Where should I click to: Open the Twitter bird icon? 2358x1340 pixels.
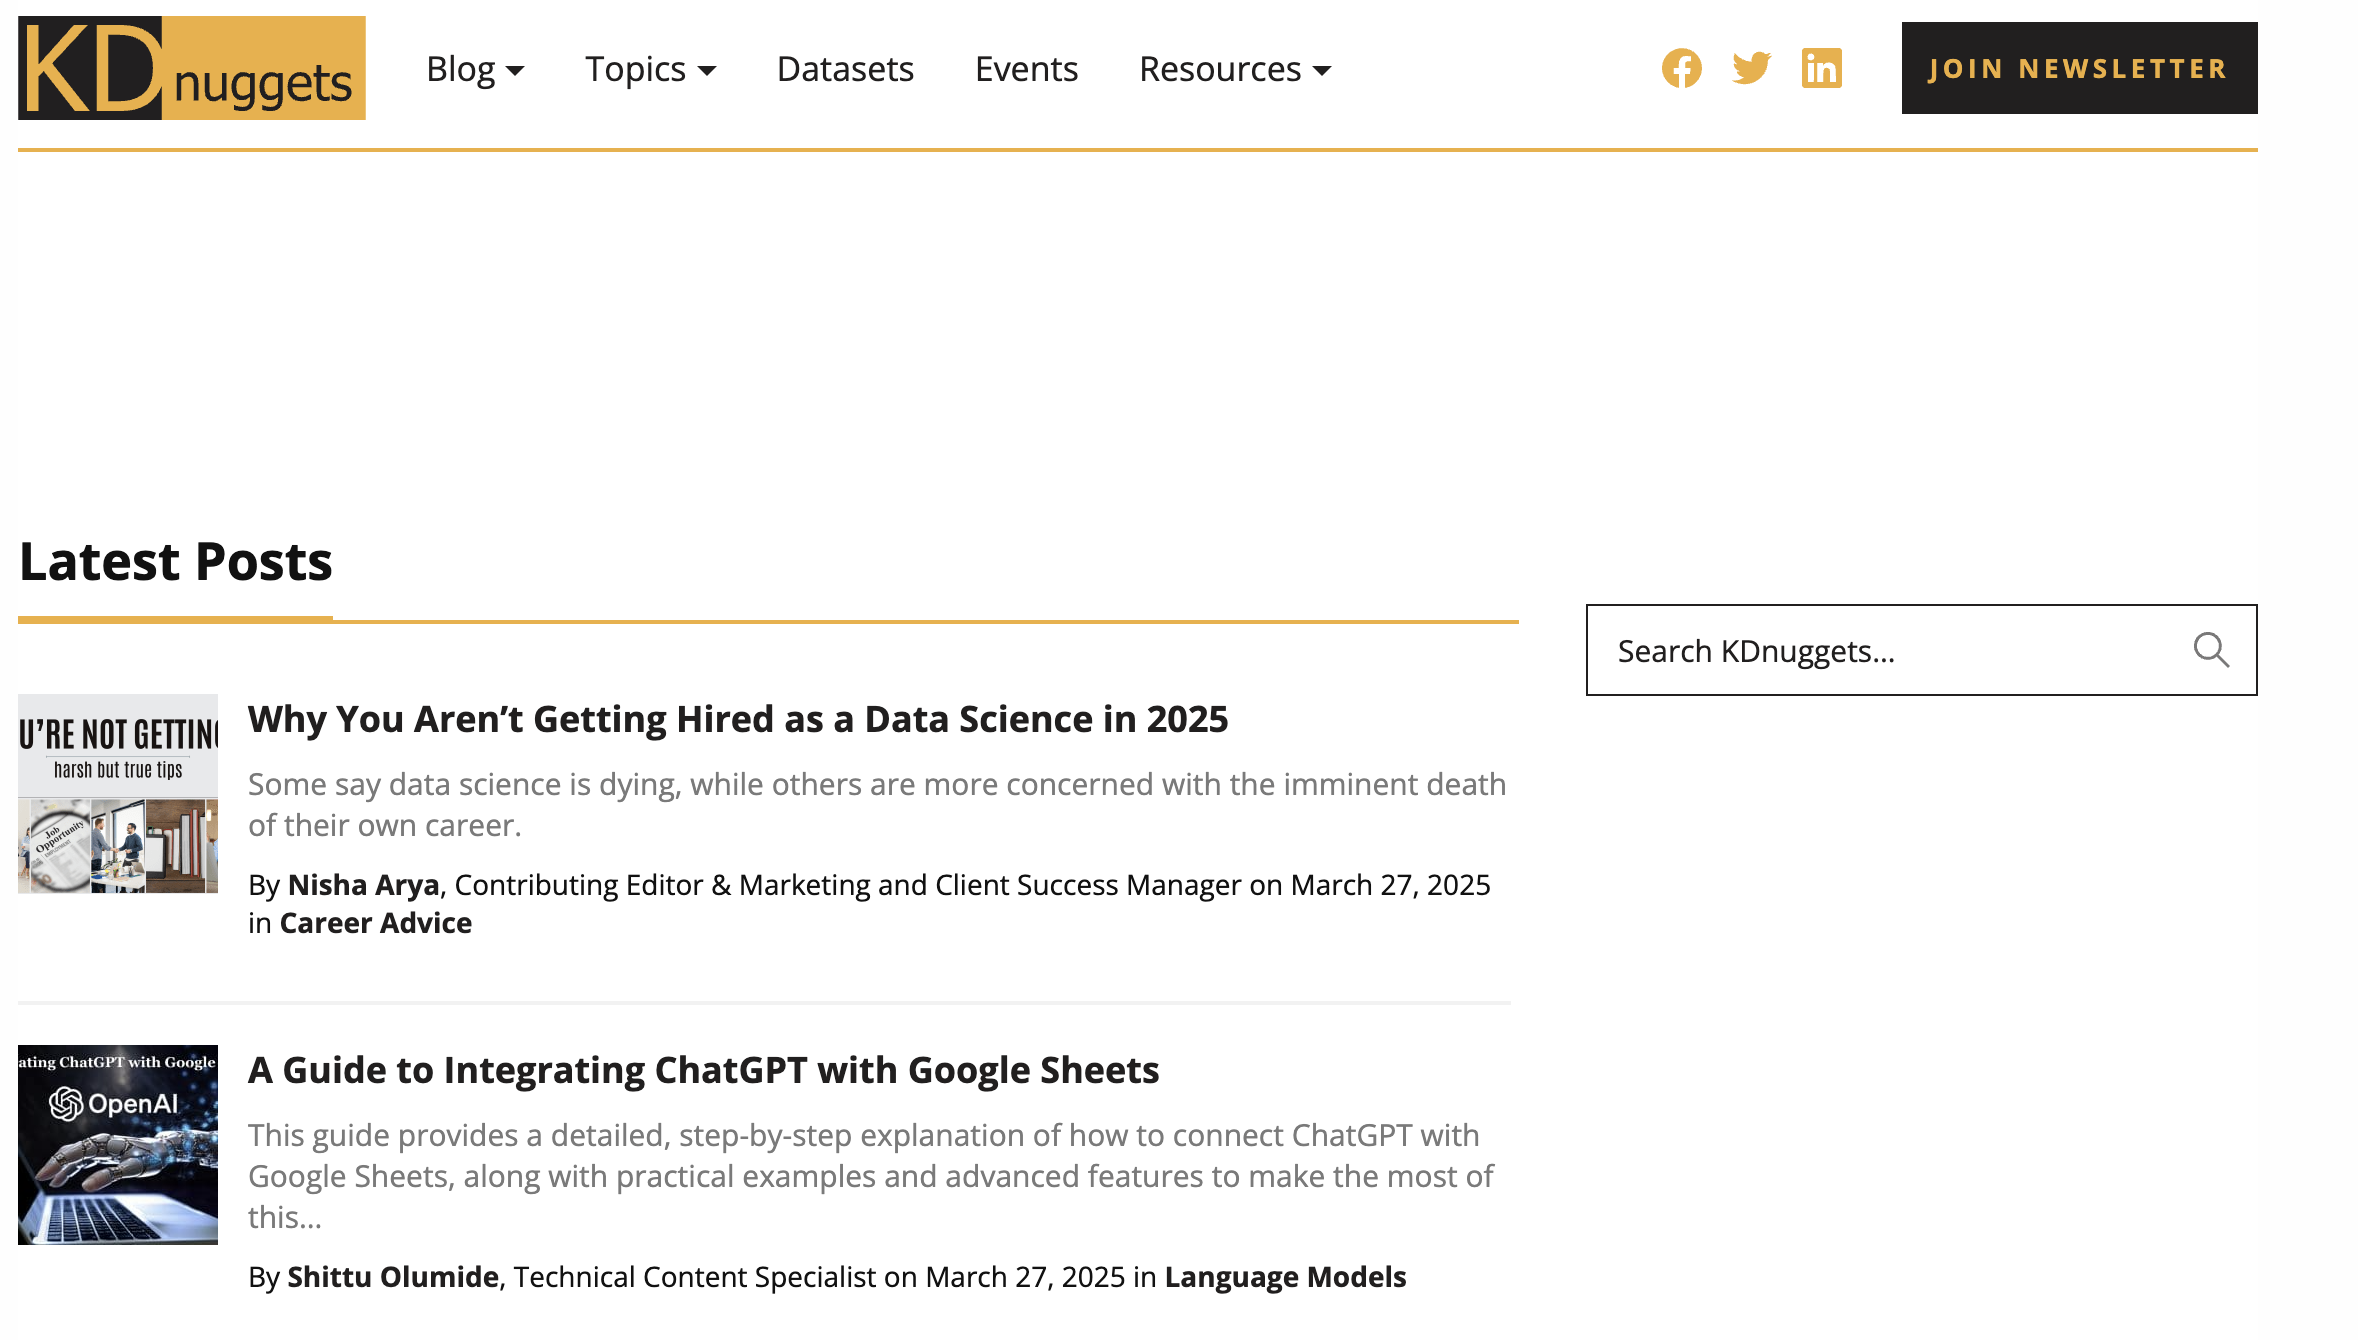tap(1751, 68)
